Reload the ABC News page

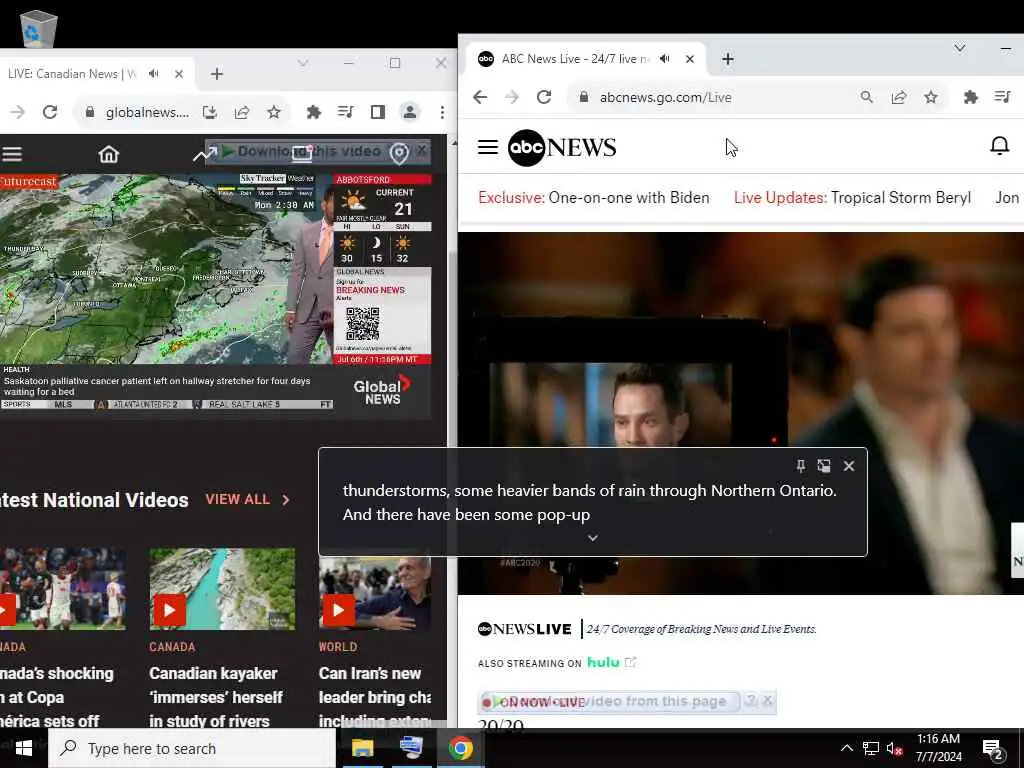pos(544,97)
